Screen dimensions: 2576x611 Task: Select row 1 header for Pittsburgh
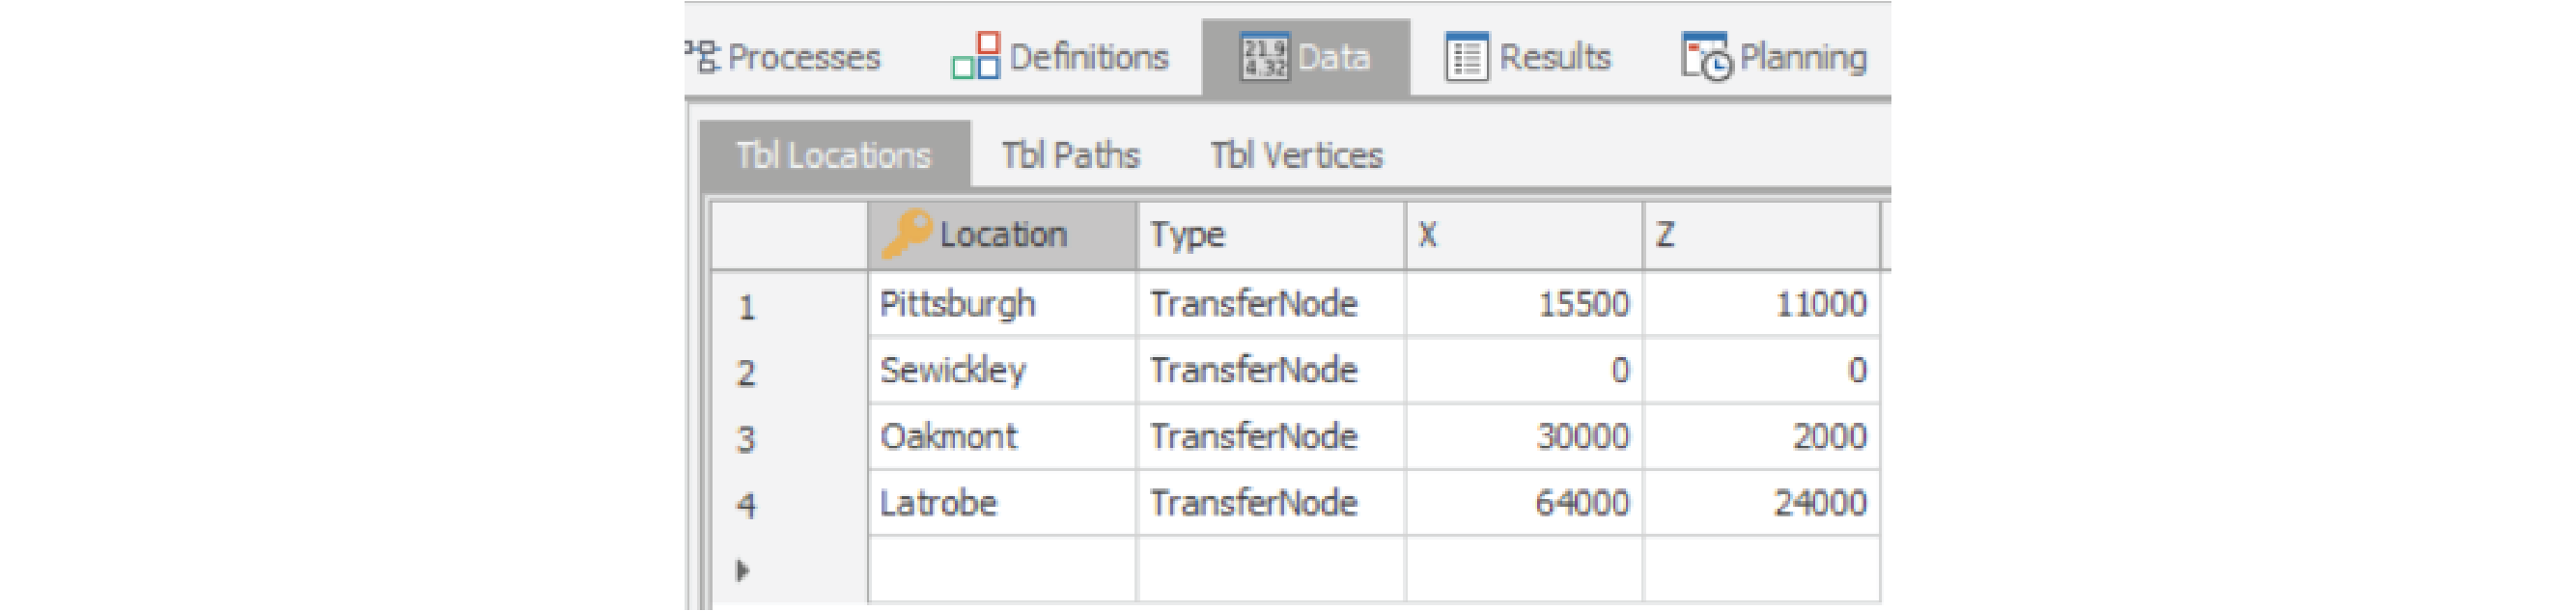pyautogui.click(x=788, y=305)
